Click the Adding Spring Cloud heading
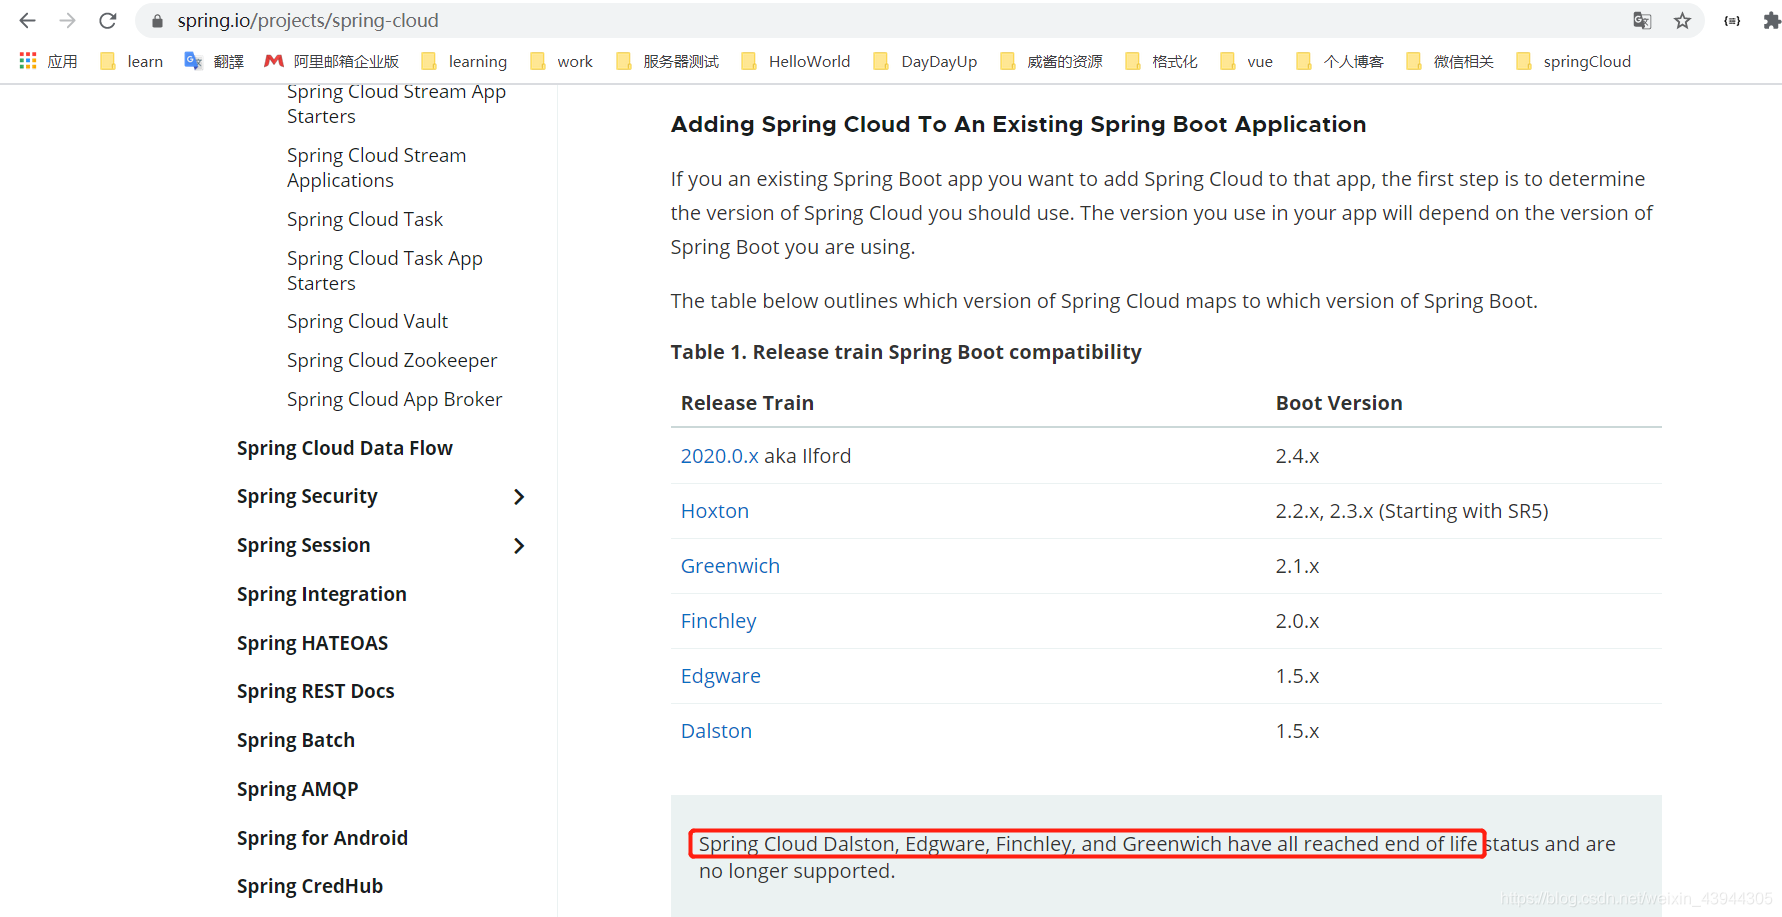This screenshot has width=1782, height=917. point(1018,124)
